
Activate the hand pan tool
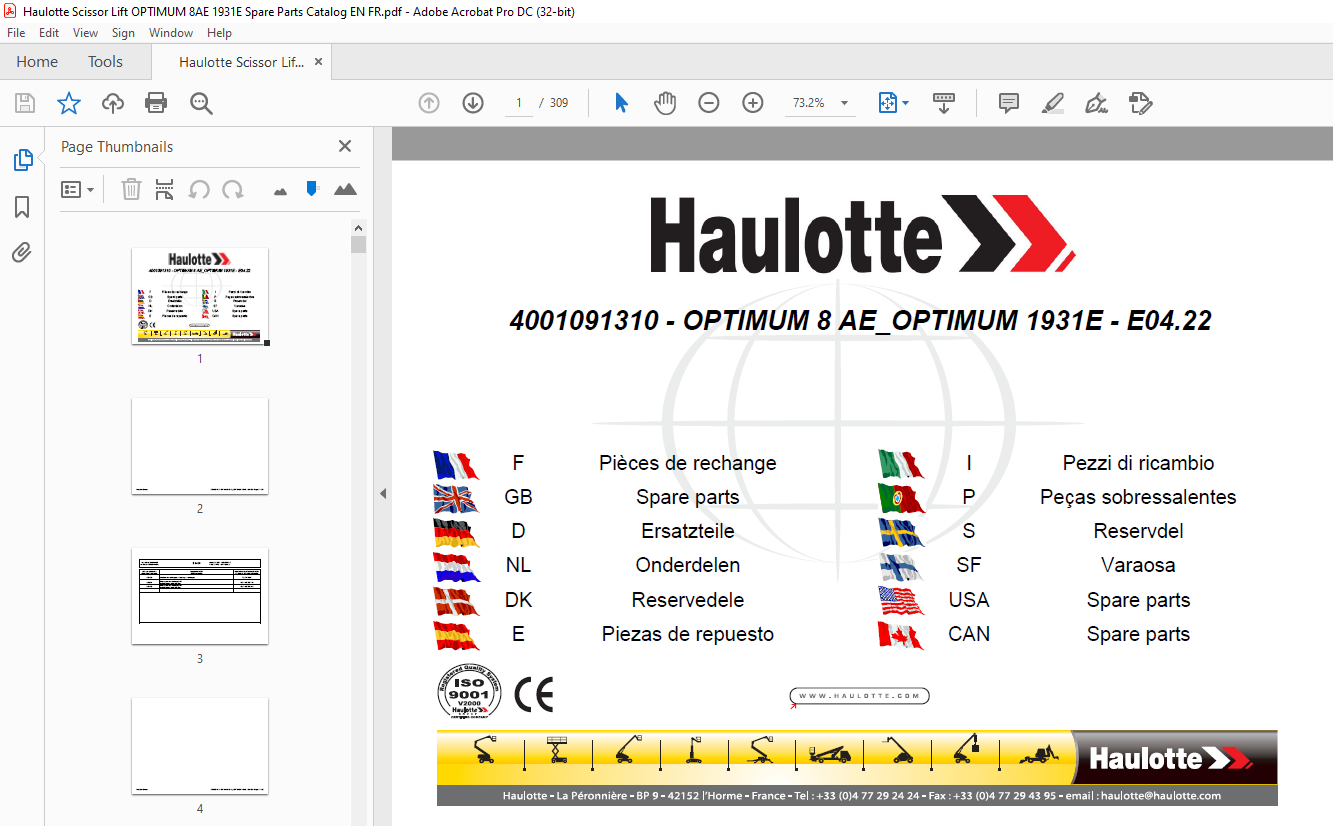click(x=665, y=103)
